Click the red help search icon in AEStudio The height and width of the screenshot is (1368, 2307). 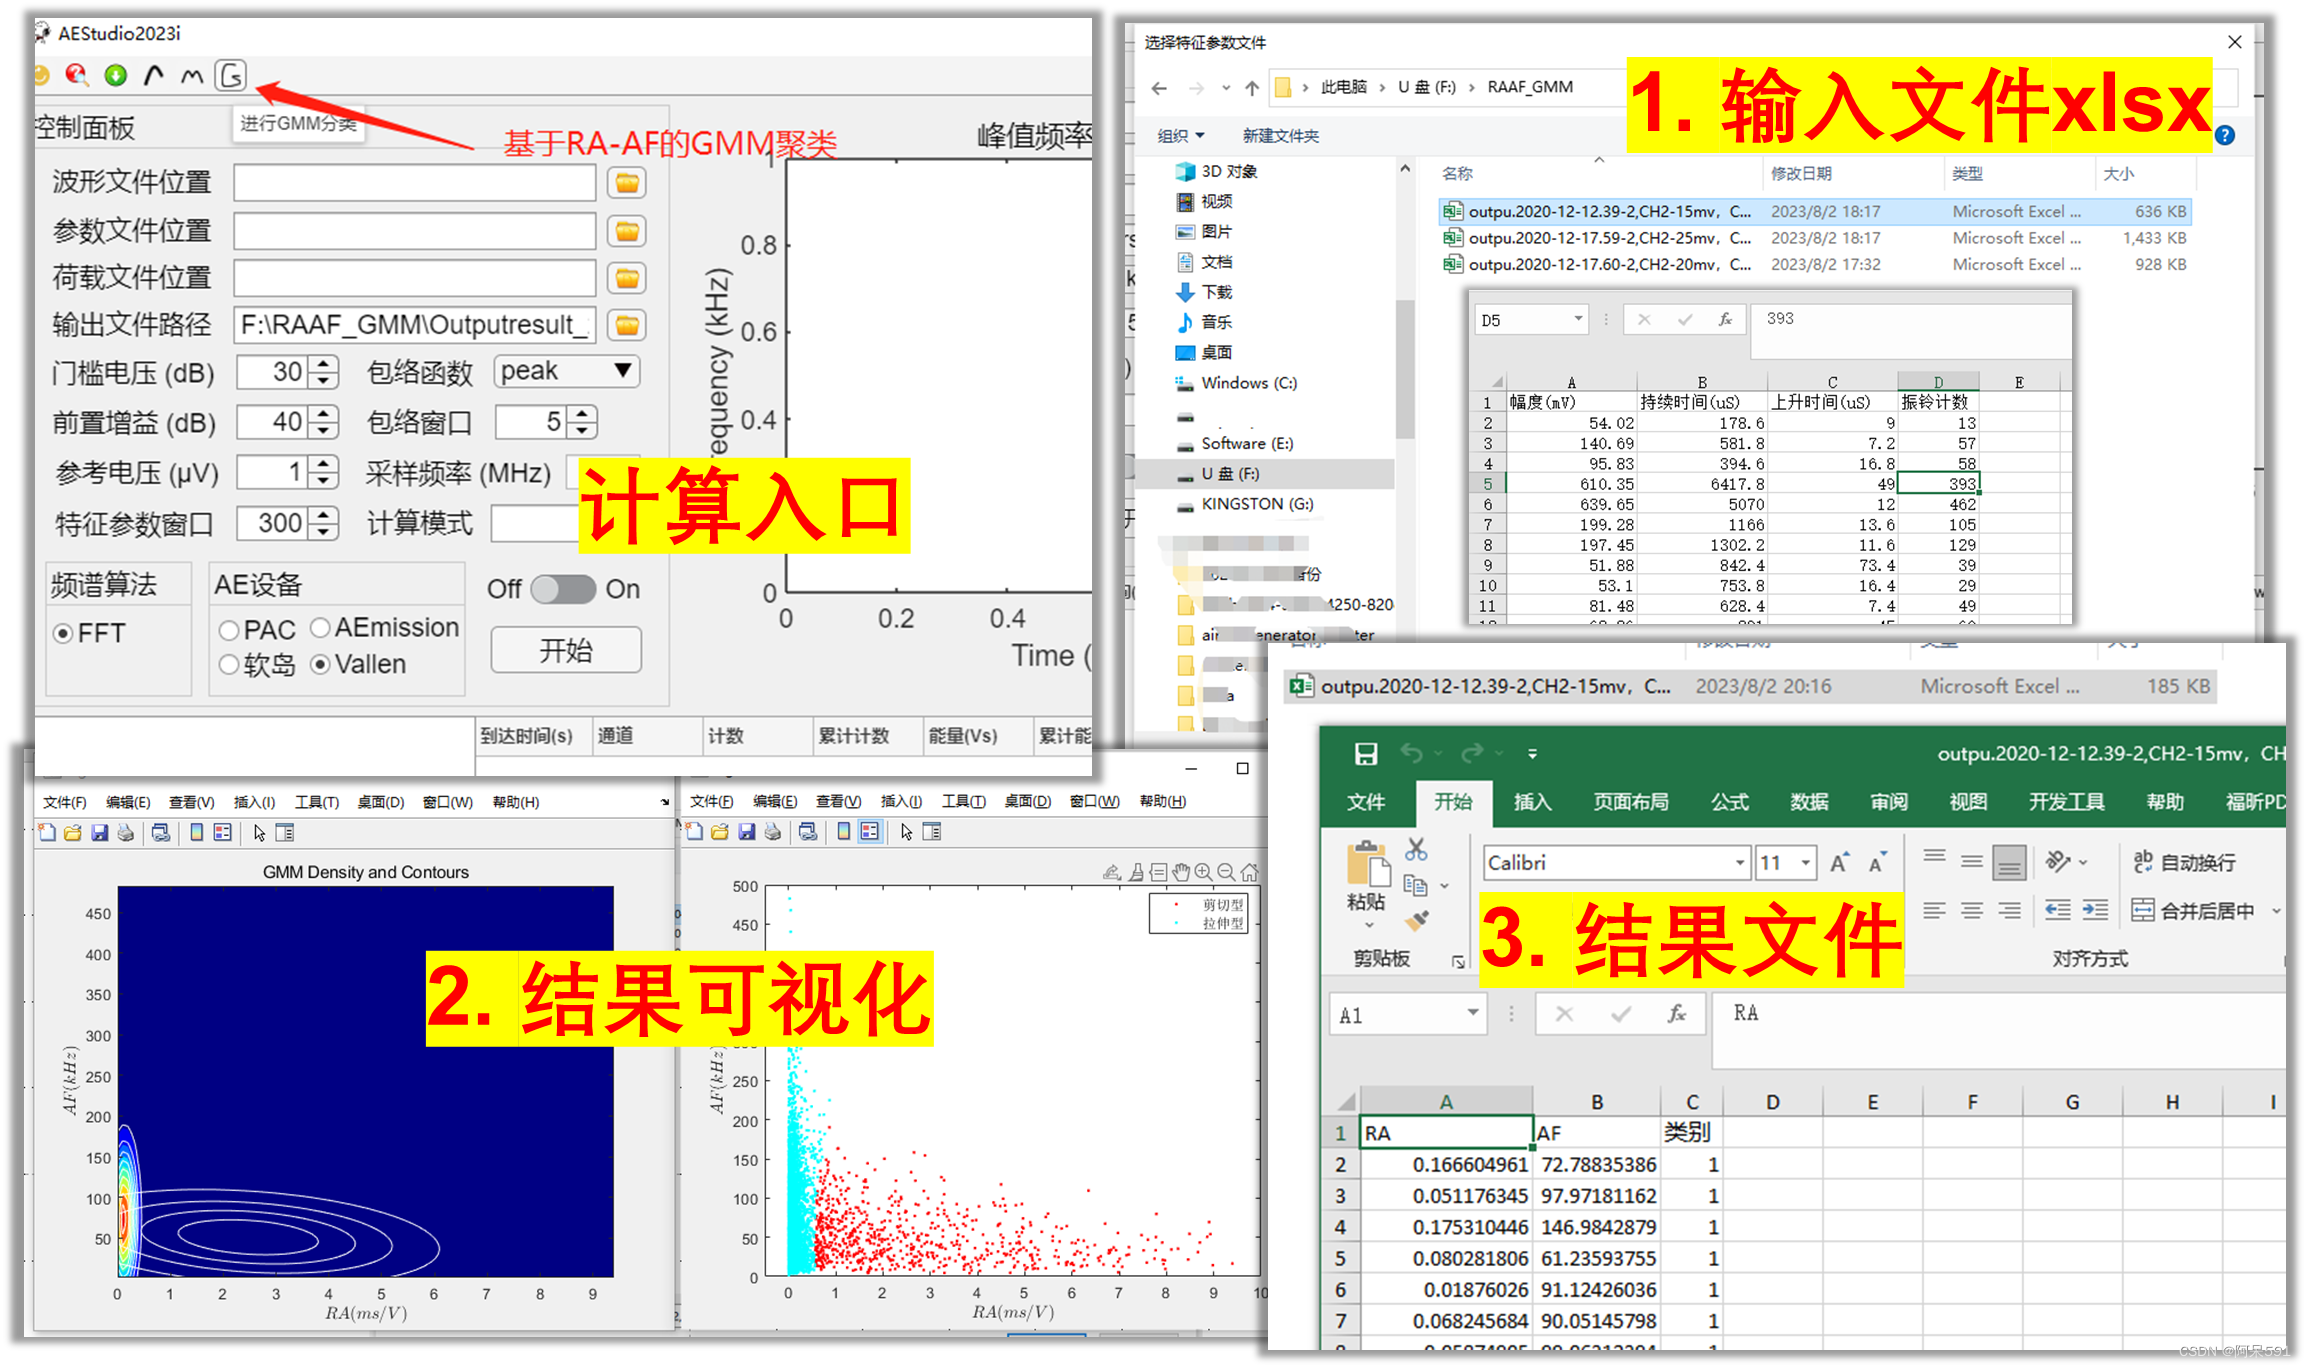click(x=78, y=75)
